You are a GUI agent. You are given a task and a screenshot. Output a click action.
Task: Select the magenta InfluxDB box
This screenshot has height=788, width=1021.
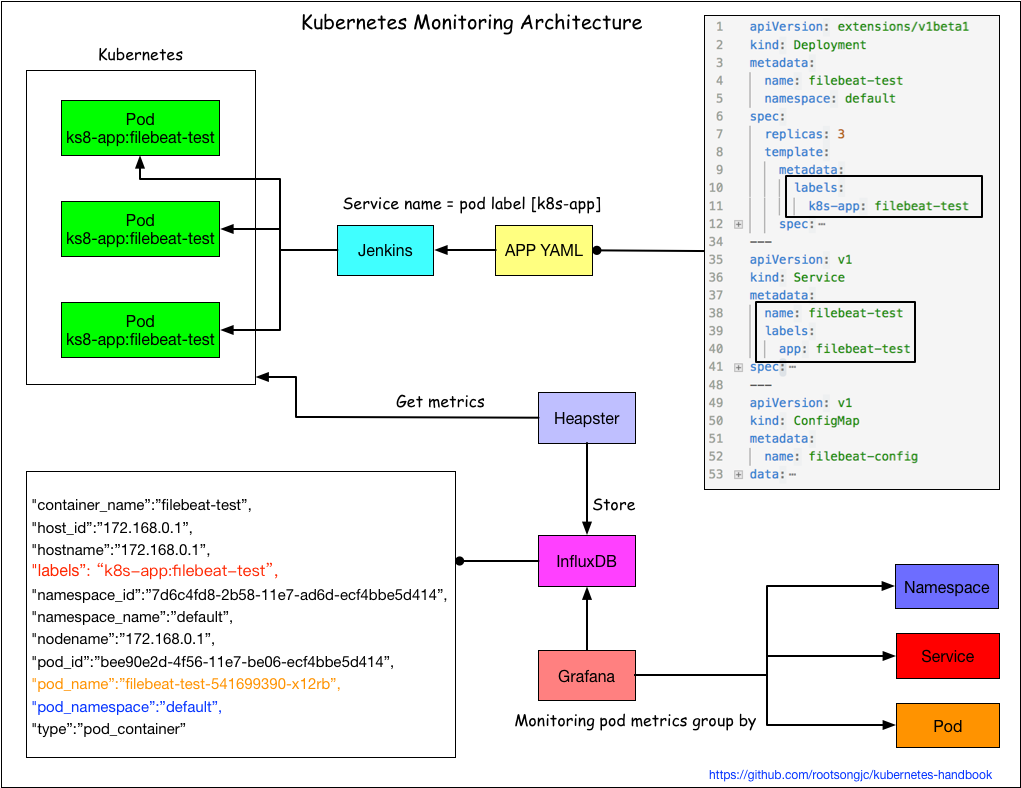point(587,561)
